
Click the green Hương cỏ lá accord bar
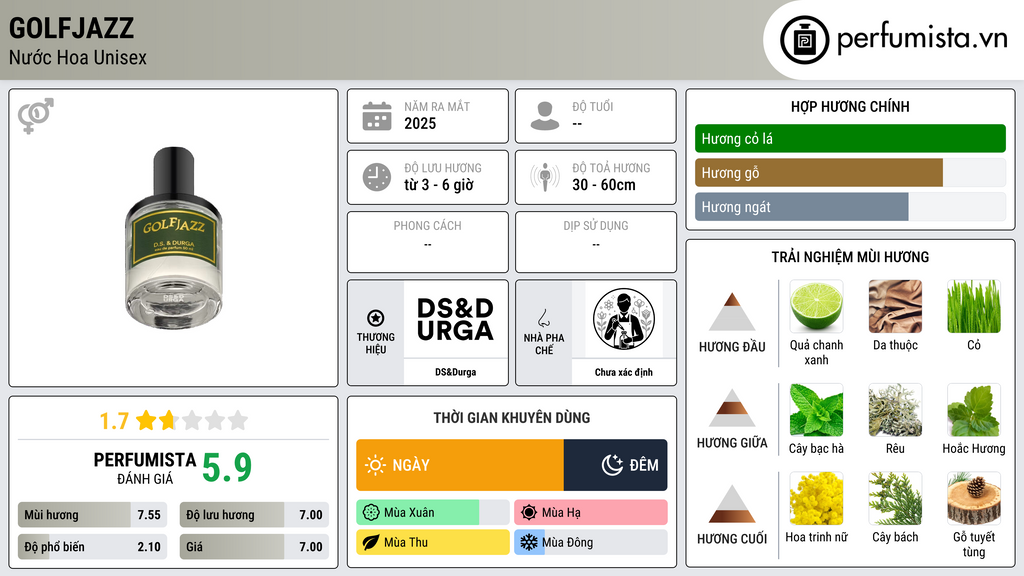click(850, 138)
